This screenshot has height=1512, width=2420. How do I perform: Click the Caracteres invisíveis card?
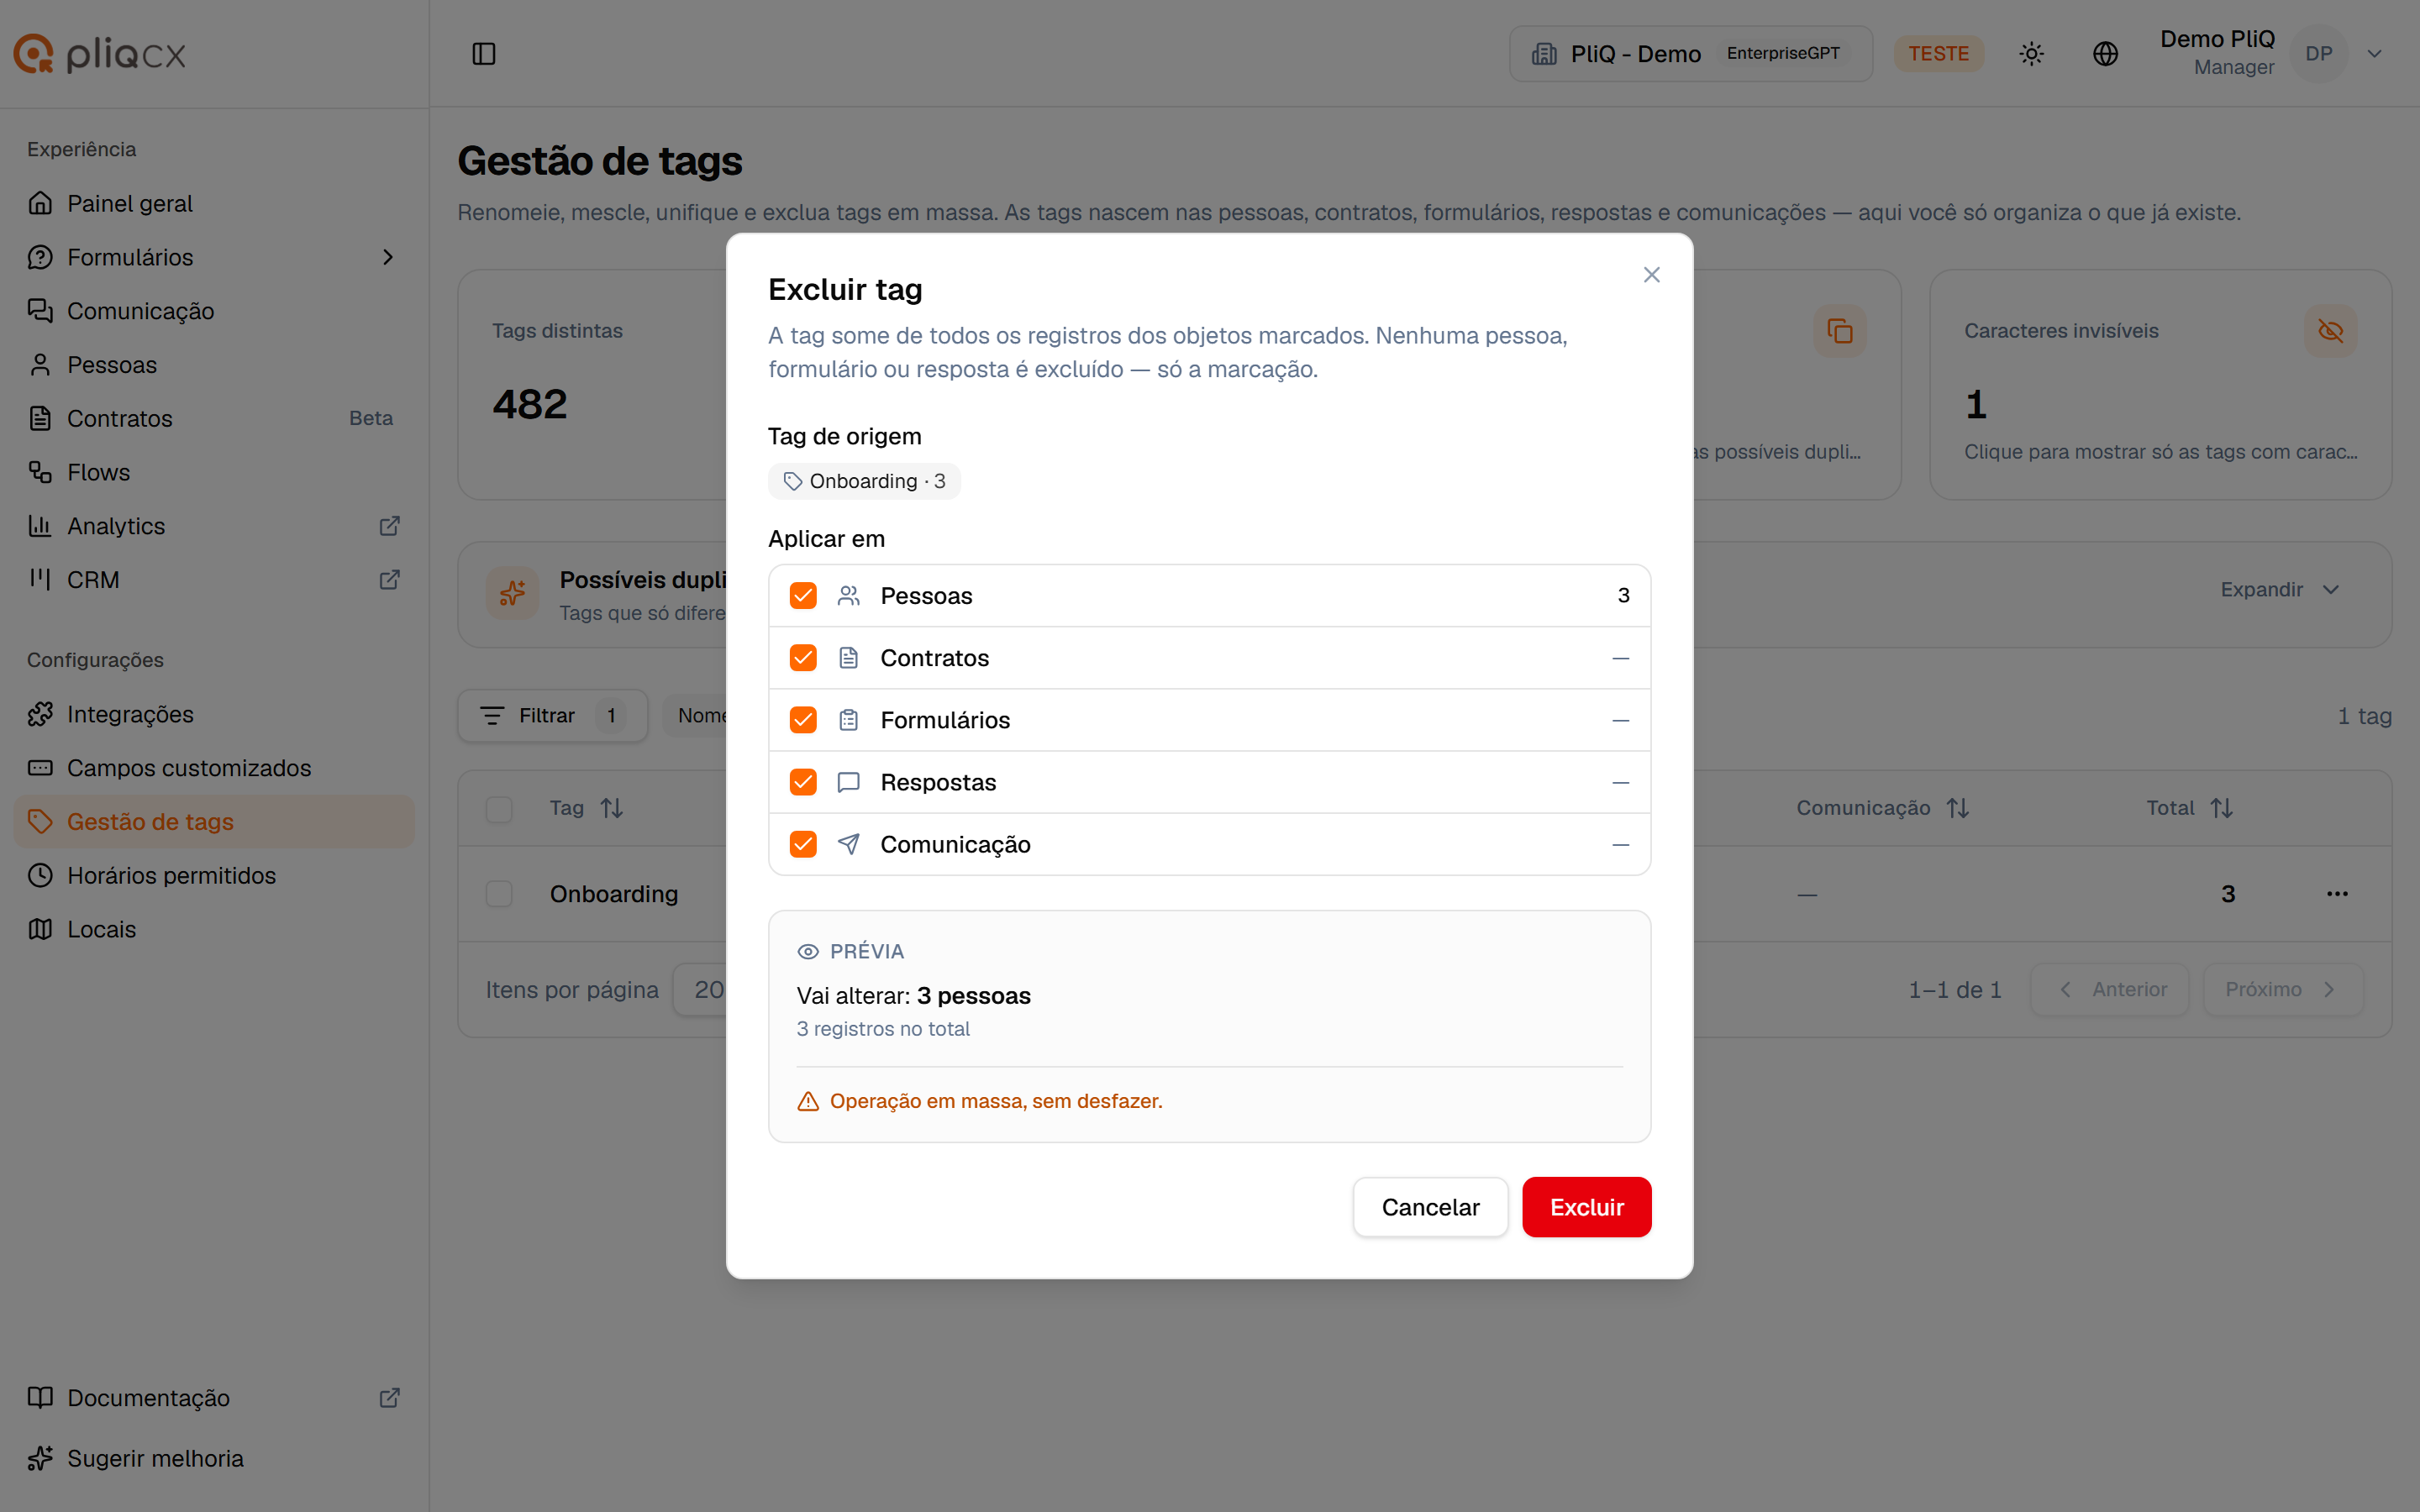click(2160, 385)
